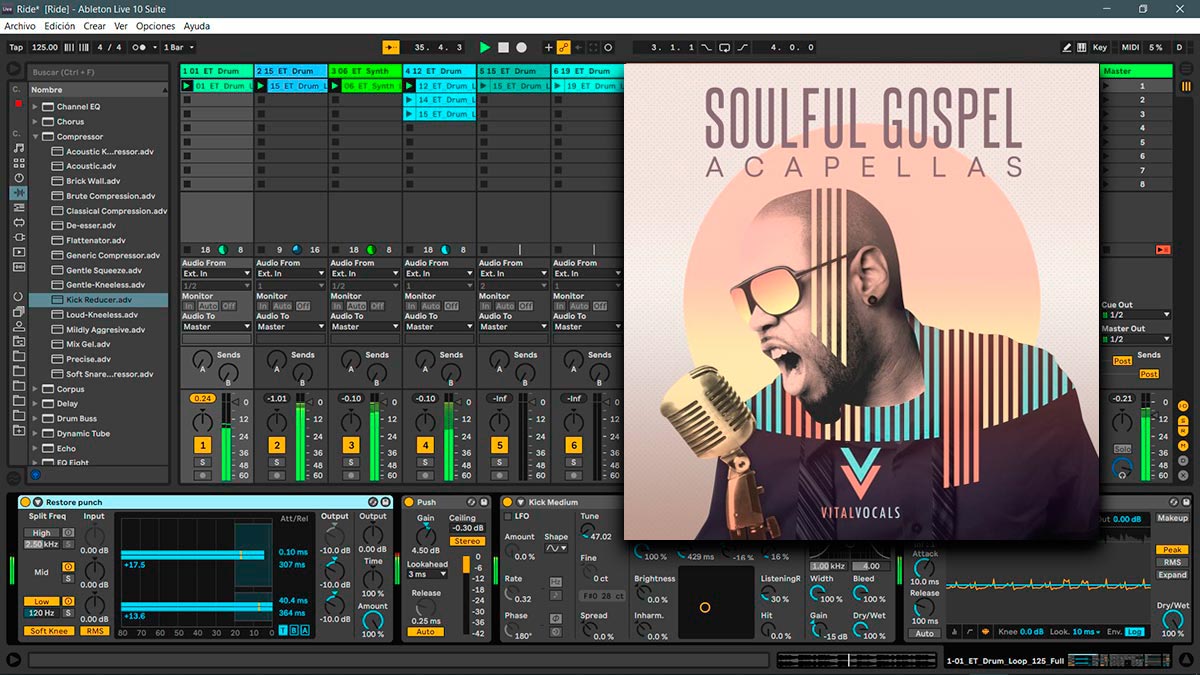Image resolution: width=1200 pixels, height=675 pixels.
Task: Click the Back to Arrangement red button
Action: 1163,249
